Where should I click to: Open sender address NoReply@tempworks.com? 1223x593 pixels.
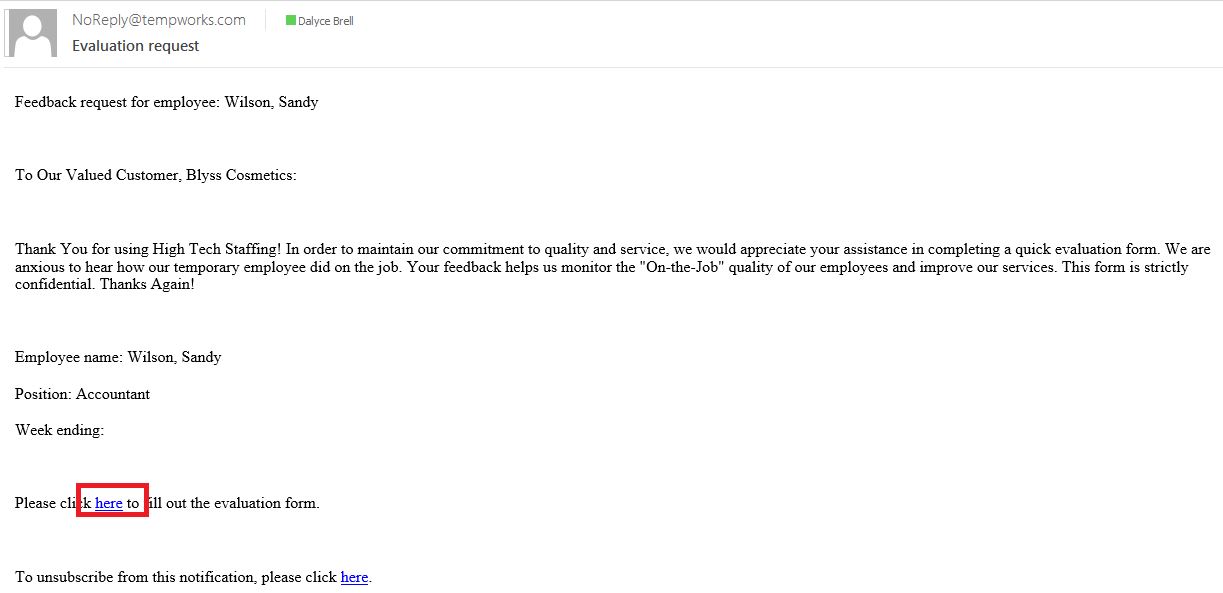(x=159, y=20)
